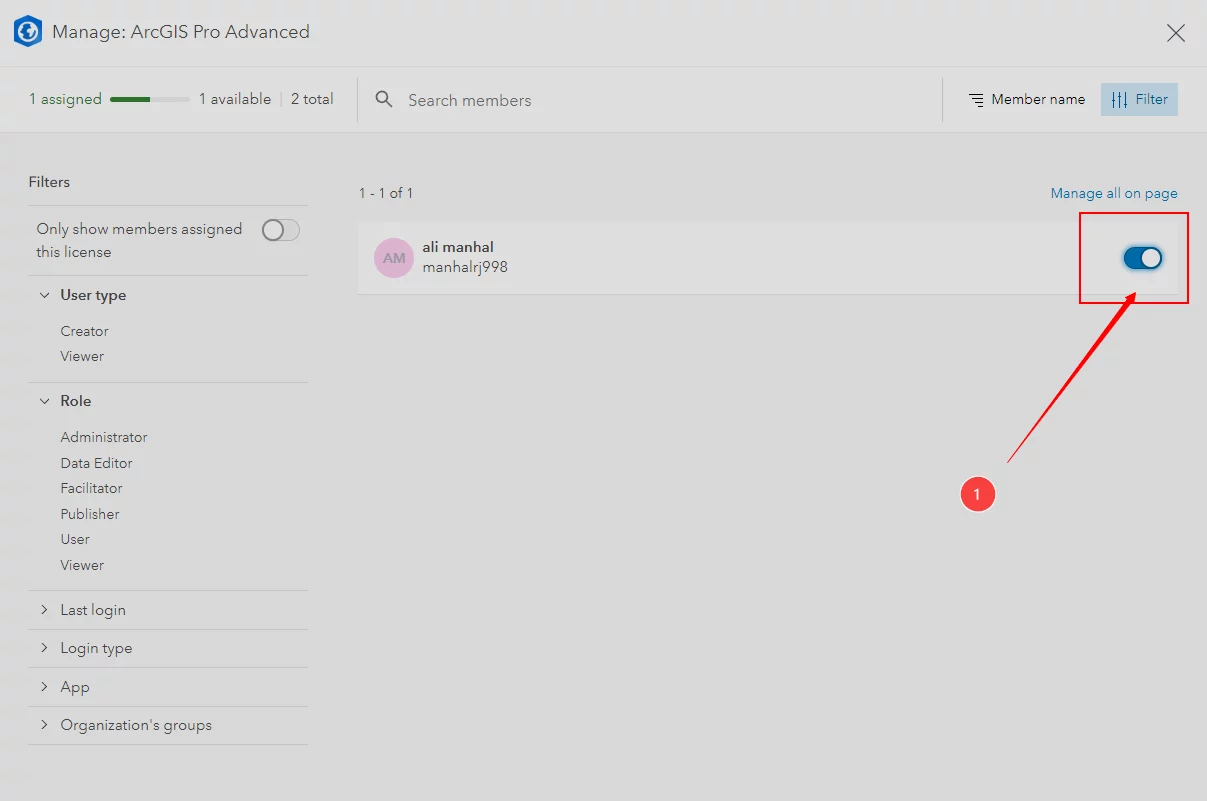Select the '1 assigned' count text
Viewport: 1207px width, 801px height.
(65, 99)
